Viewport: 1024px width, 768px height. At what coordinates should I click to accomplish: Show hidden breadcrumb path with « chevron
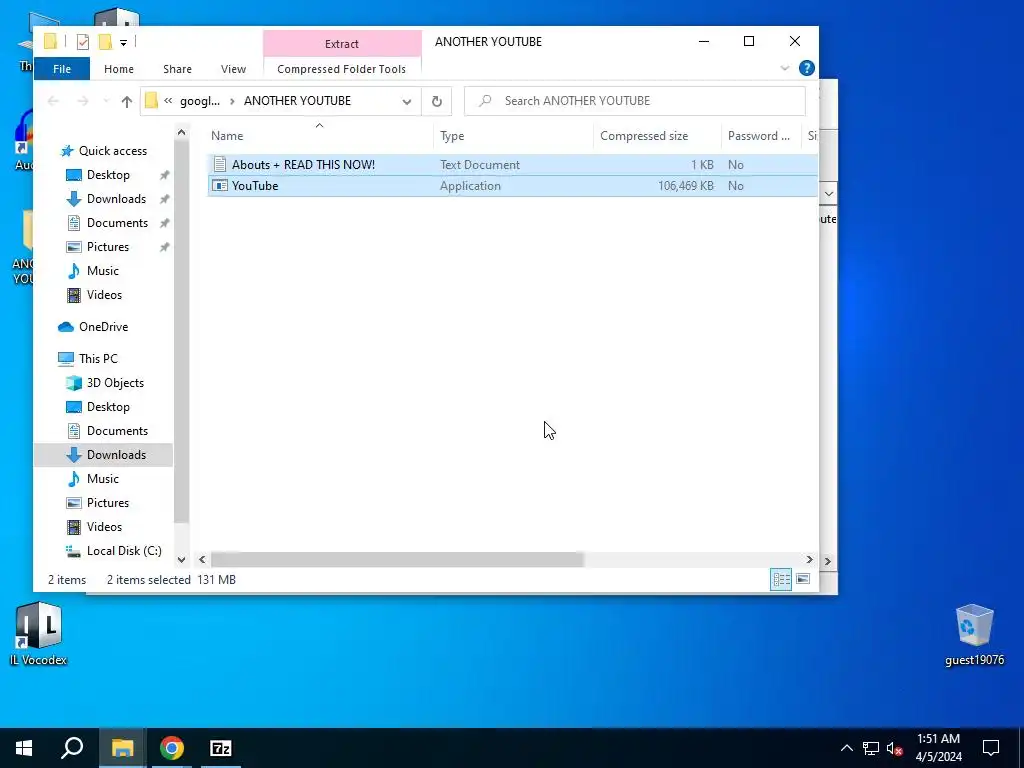point(168,101)
